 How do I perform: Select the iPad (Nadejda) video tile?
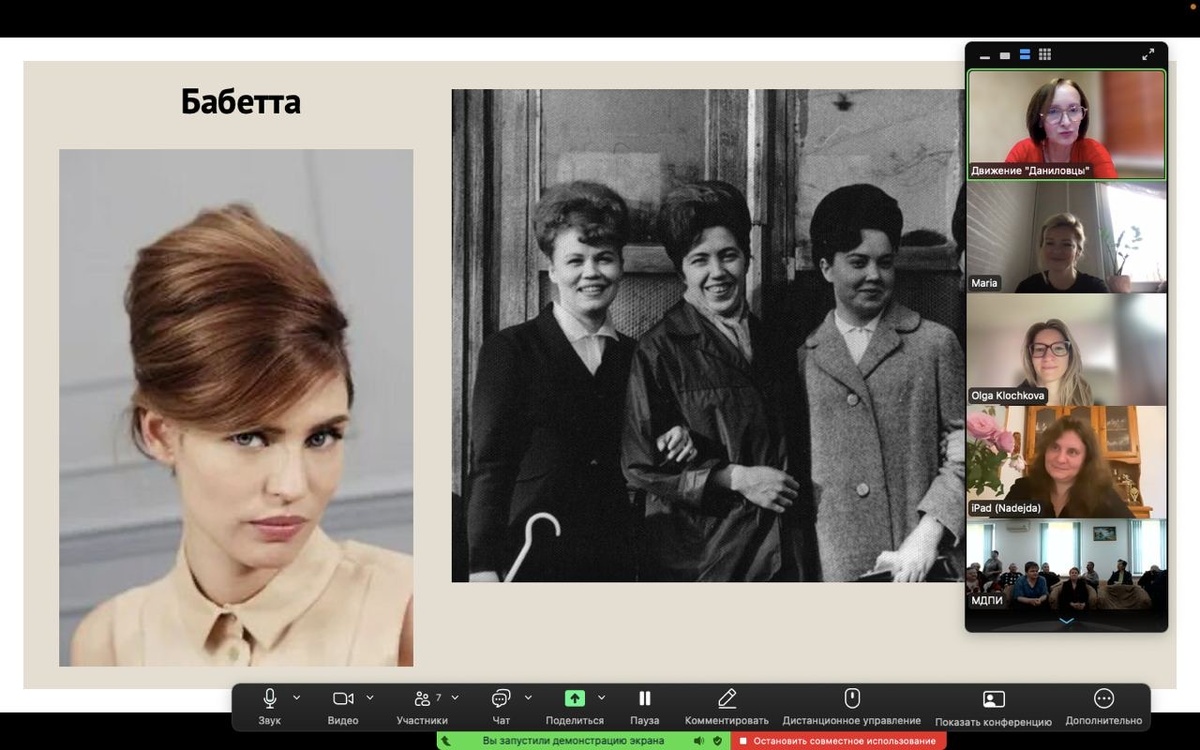tap(1066, 462)
